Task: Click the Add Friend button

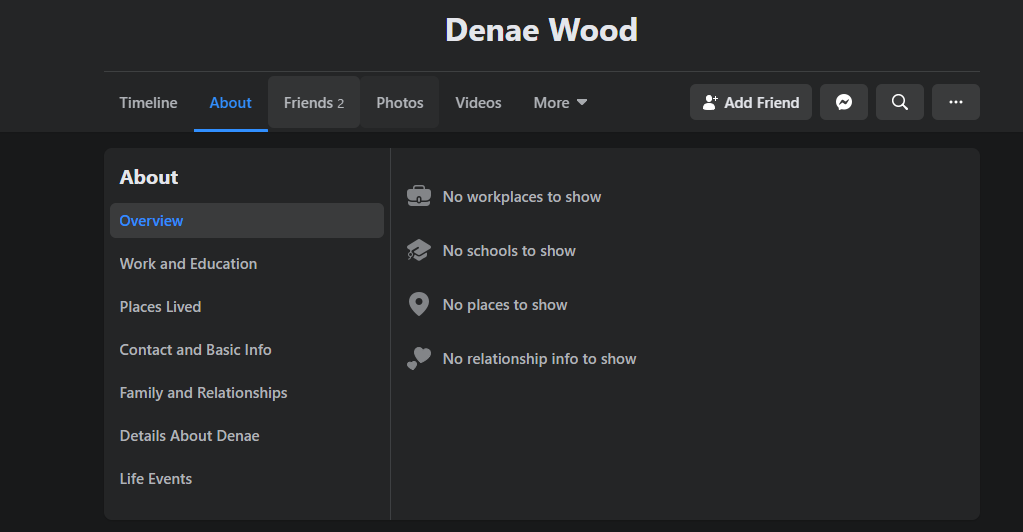Action: pyautogui.click(x=751, y=102)
